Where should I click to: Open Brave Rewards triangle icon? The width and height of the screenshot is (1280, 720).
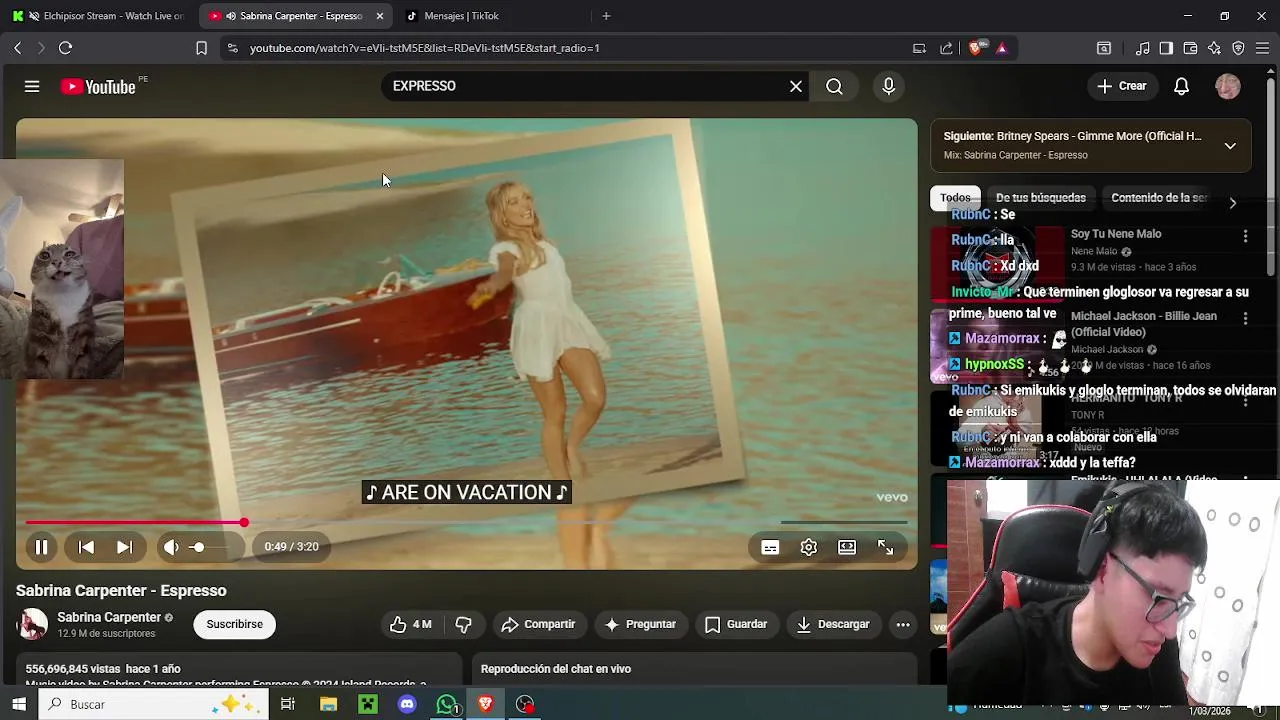pyautogui.click(x=1002, y=48)
